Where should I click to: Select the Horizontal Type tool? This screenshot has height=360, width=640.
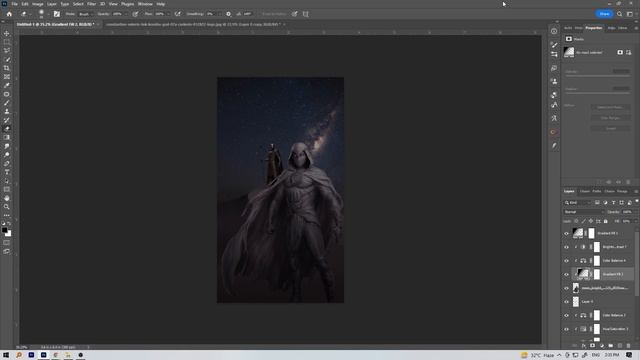(x=7, y=172)
